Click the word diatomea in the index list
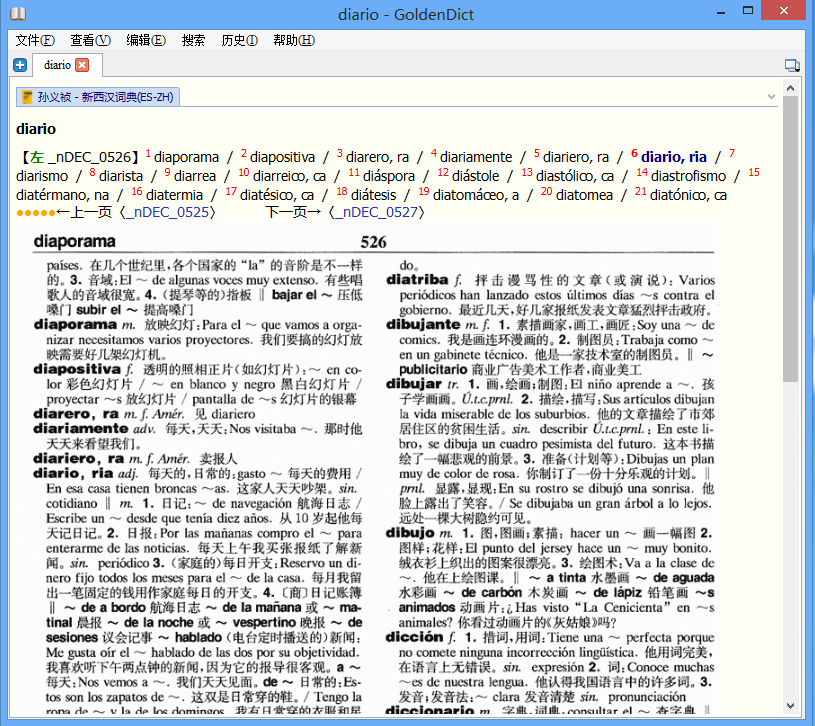 584,195
